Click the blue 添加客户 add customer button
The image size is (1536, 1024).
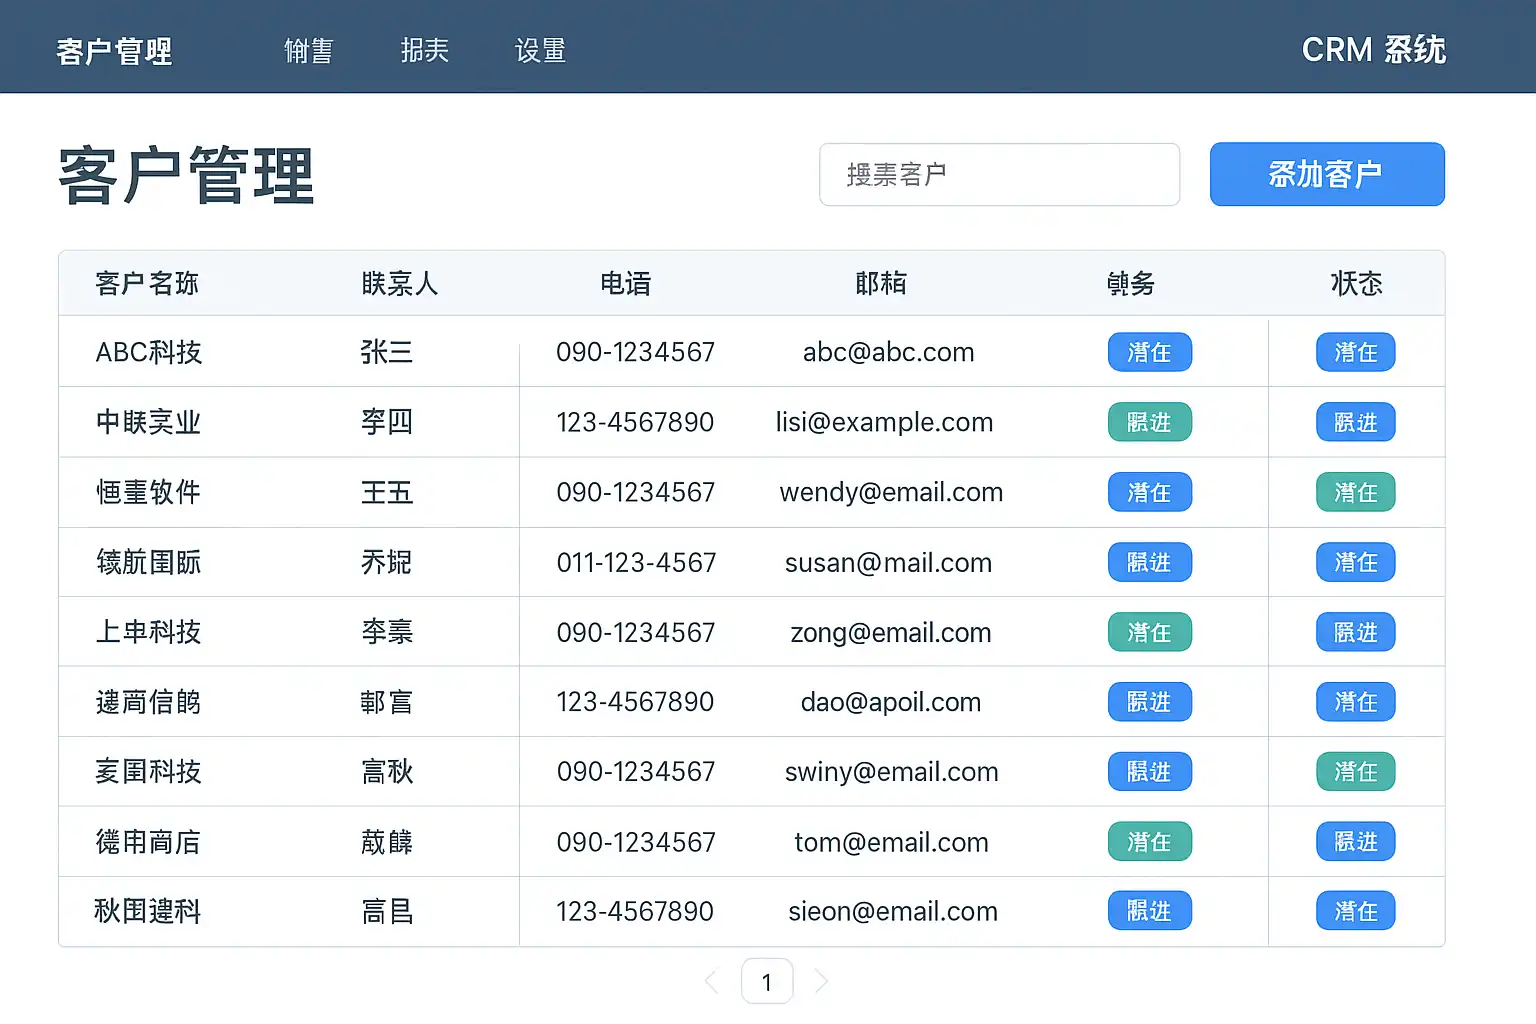pos(1326,174)
